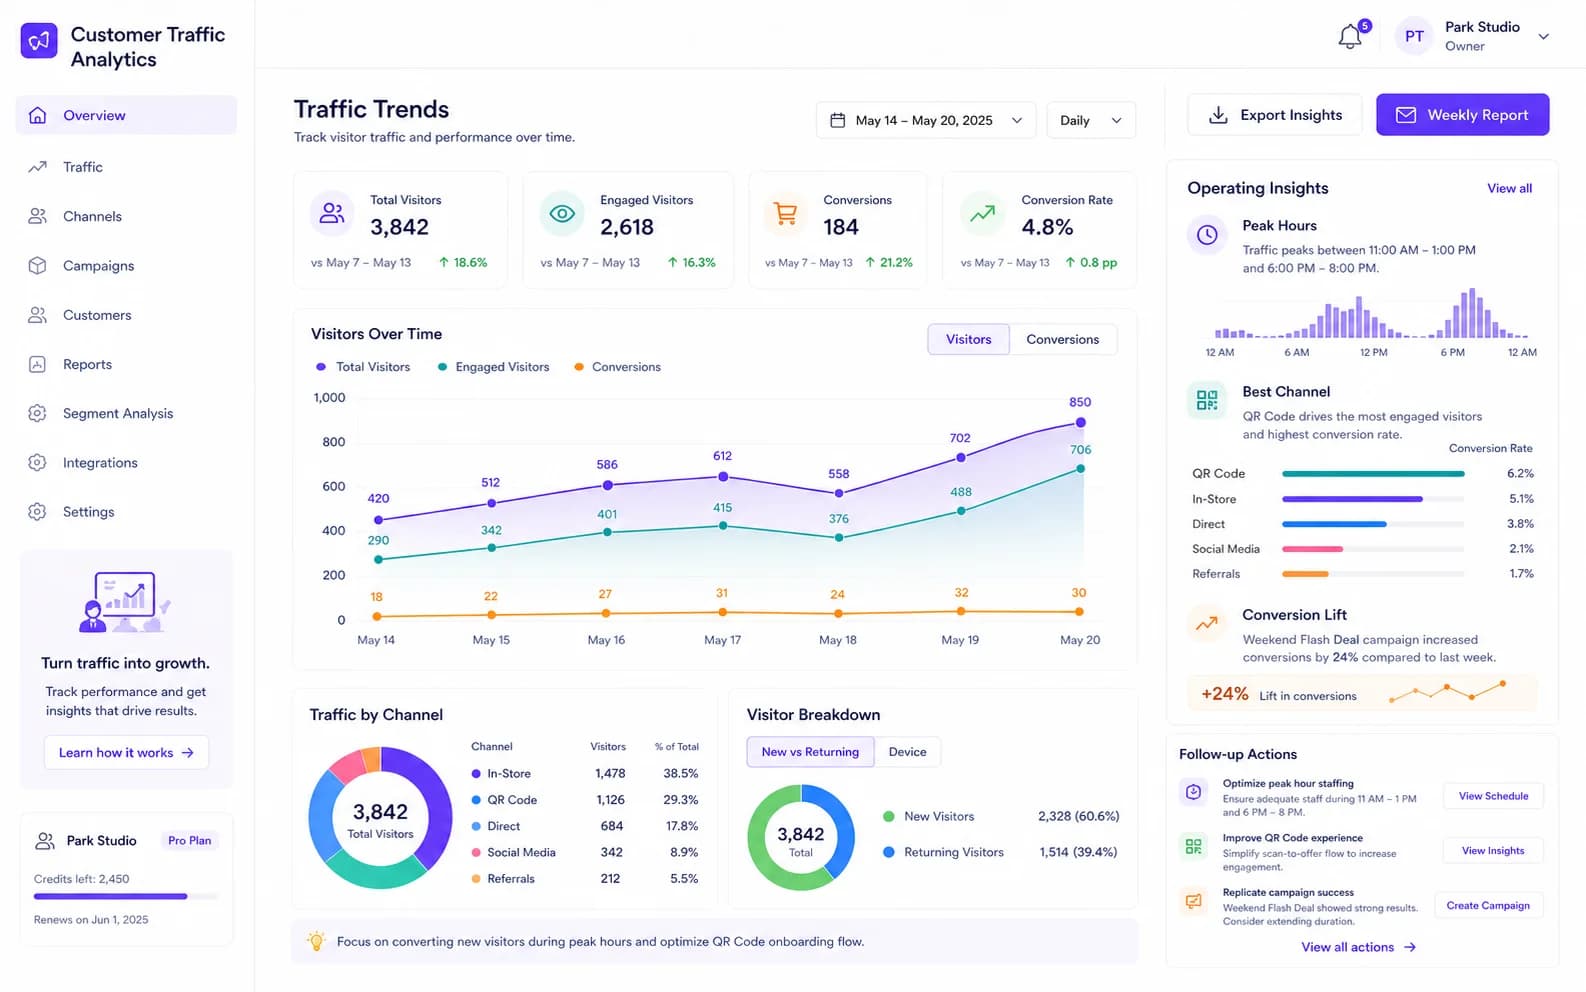The image size is (1586, 992).
Task: Open the May 14 – May 20 date range dropdown
Action: (x=926, y=120)
